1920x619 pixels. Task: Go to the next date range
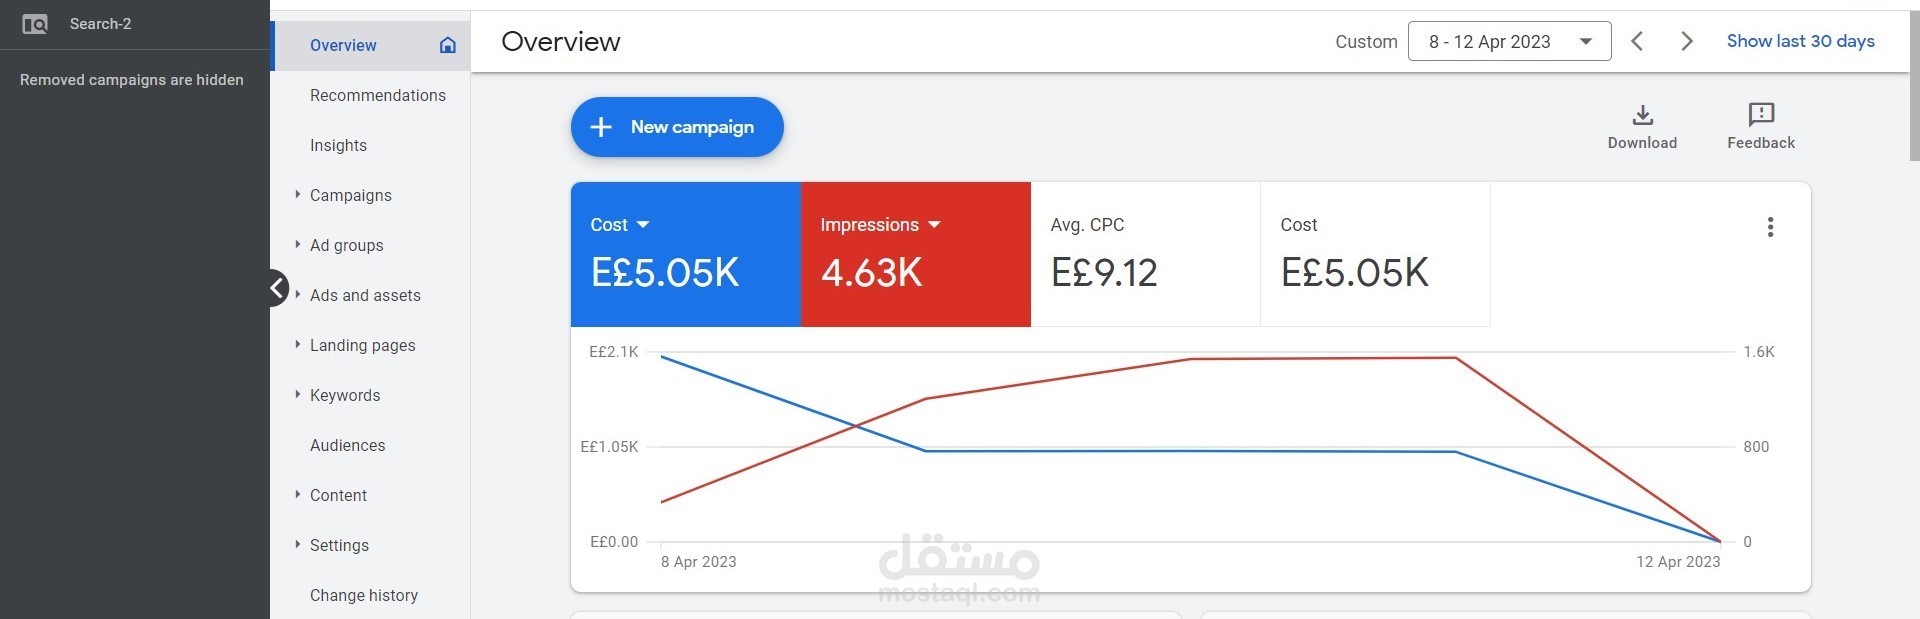[1686, 41]
